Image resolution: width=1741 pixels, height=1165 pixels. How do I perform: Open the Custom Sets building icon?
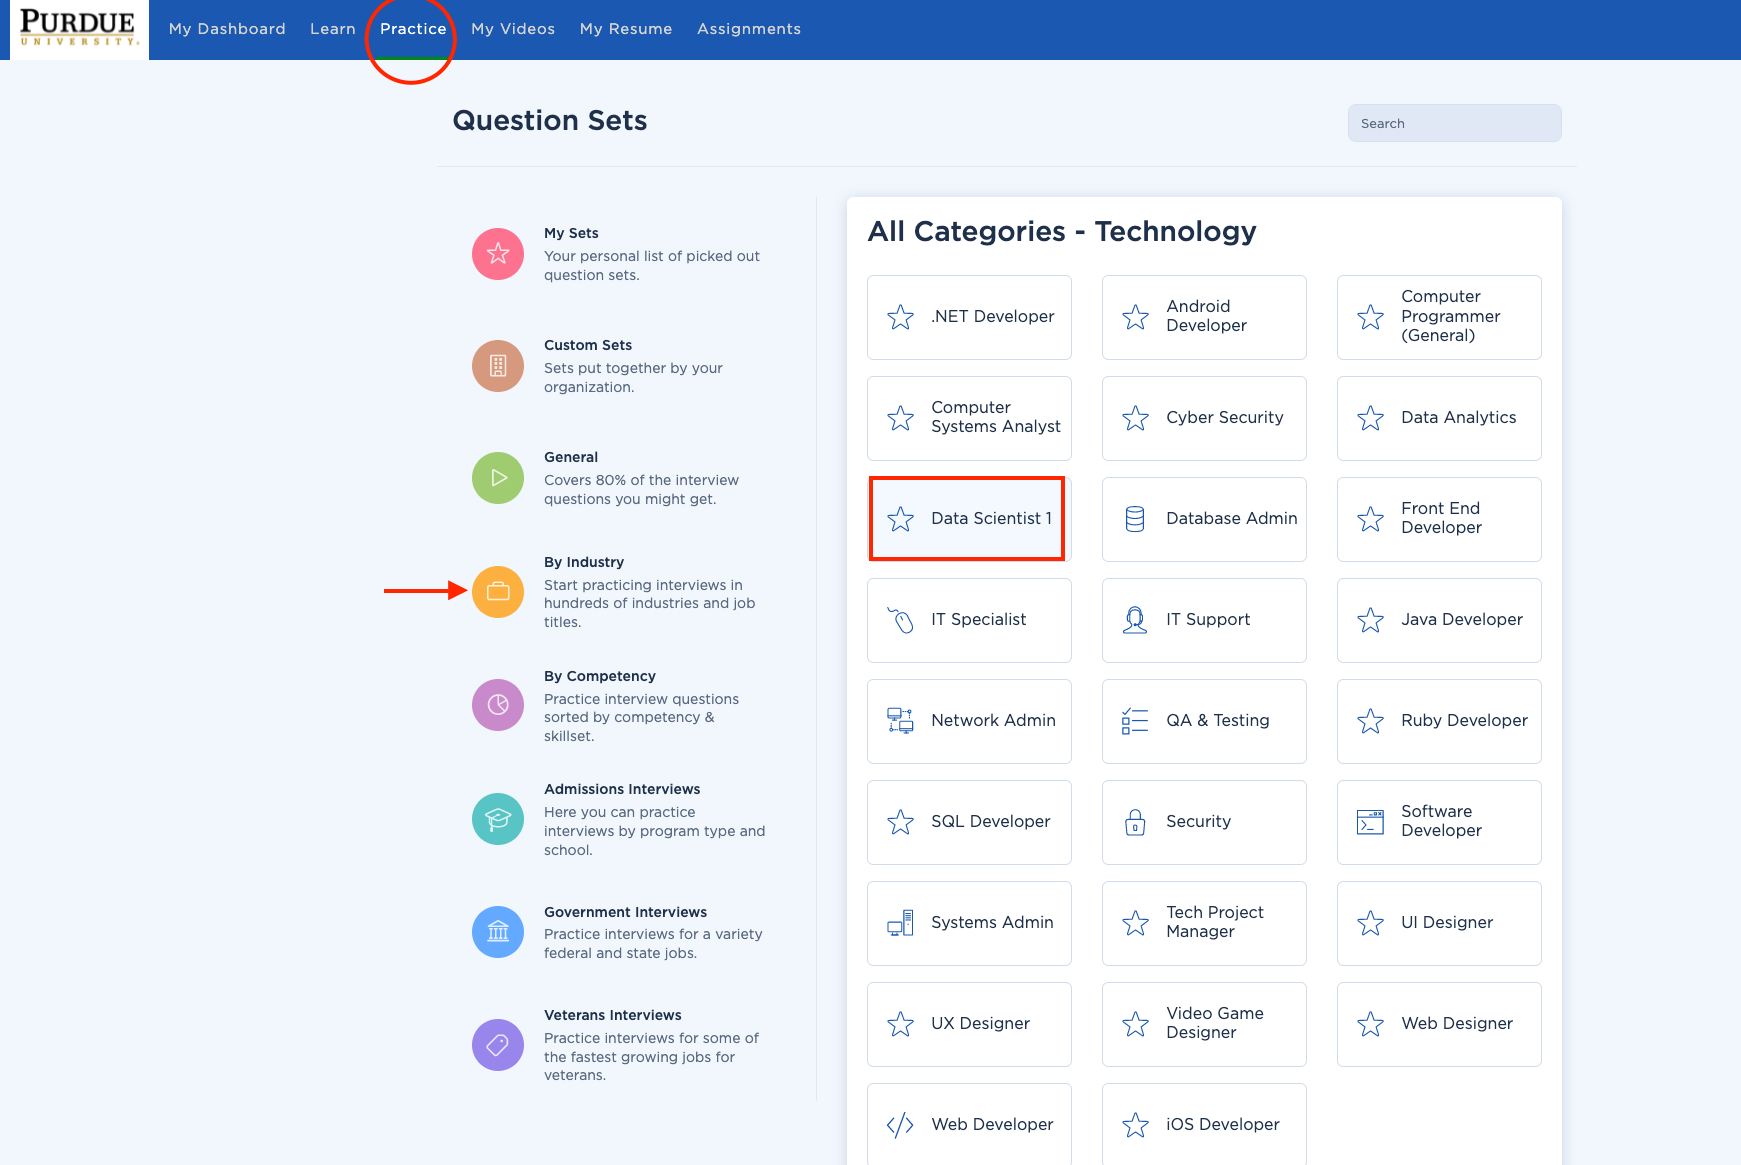tap(498, 366)
